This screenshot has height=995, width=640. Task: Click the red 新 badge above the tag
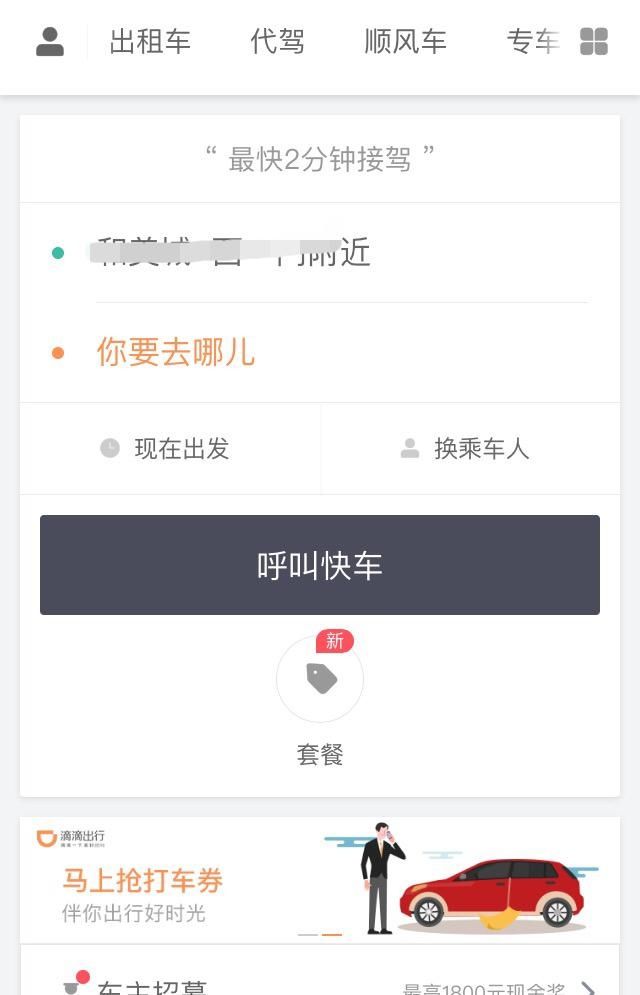tap(335, 640)
